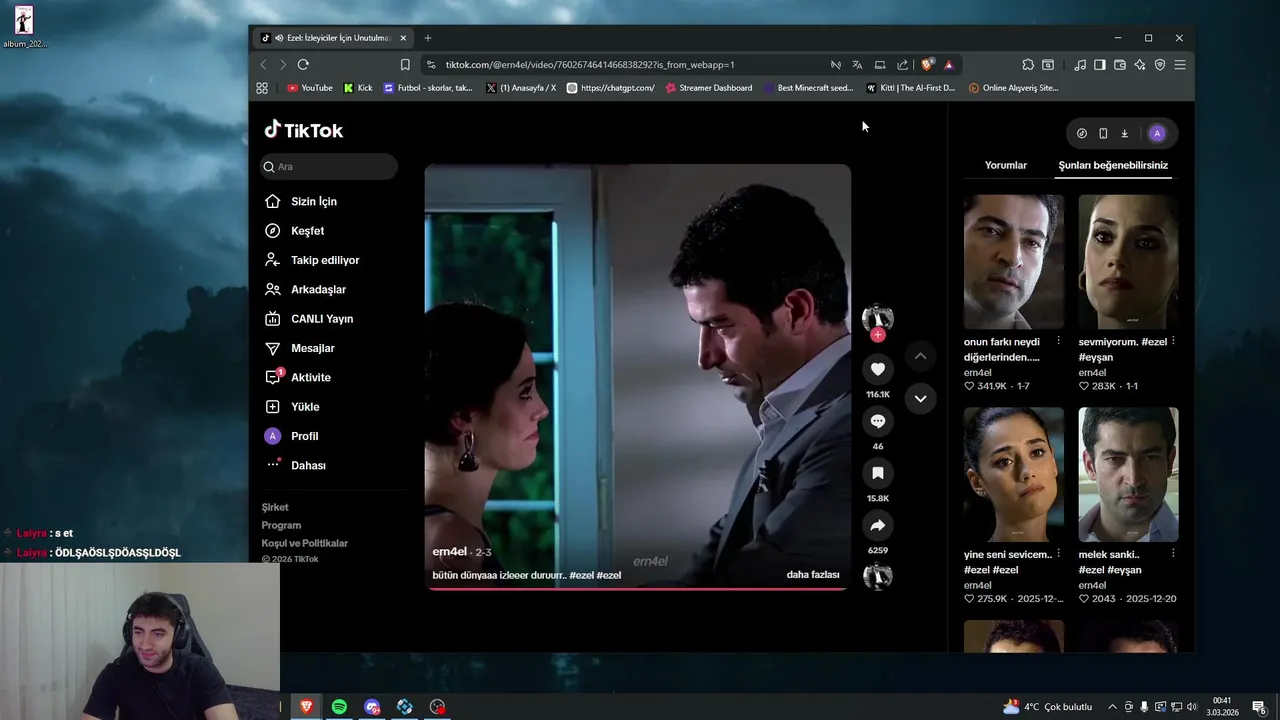Go to next video down chevron
Image resolution: width=1280 pixels, height=720 pixels.
(x=920, y=398)
